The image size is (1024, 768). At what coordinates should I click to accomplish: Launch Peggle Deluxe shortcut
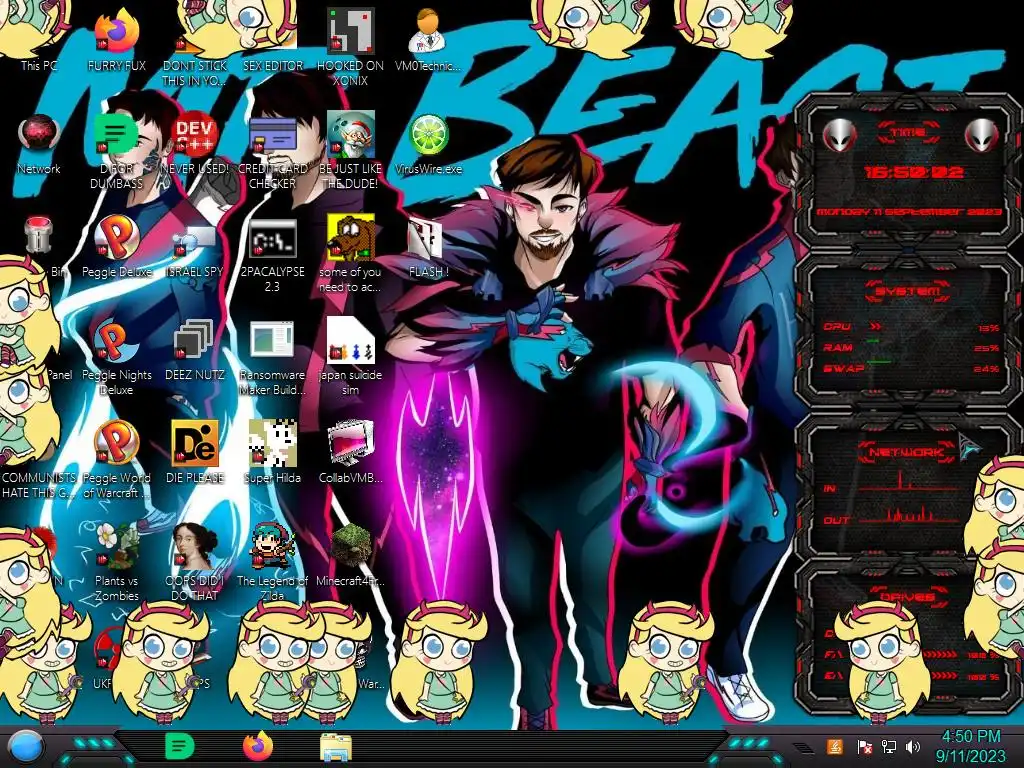[x=116, y=247]
